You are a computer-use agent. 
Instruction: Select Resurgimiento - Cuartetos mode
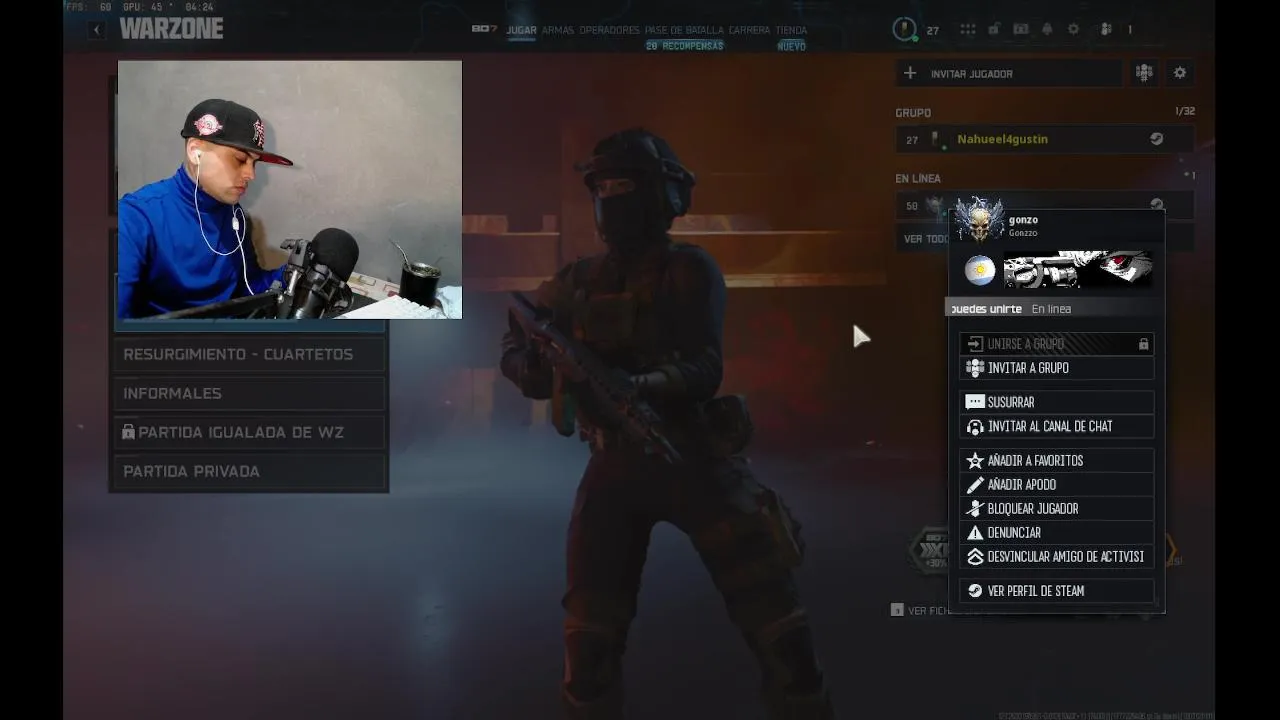pyautogui.click(x=249, y=354)
